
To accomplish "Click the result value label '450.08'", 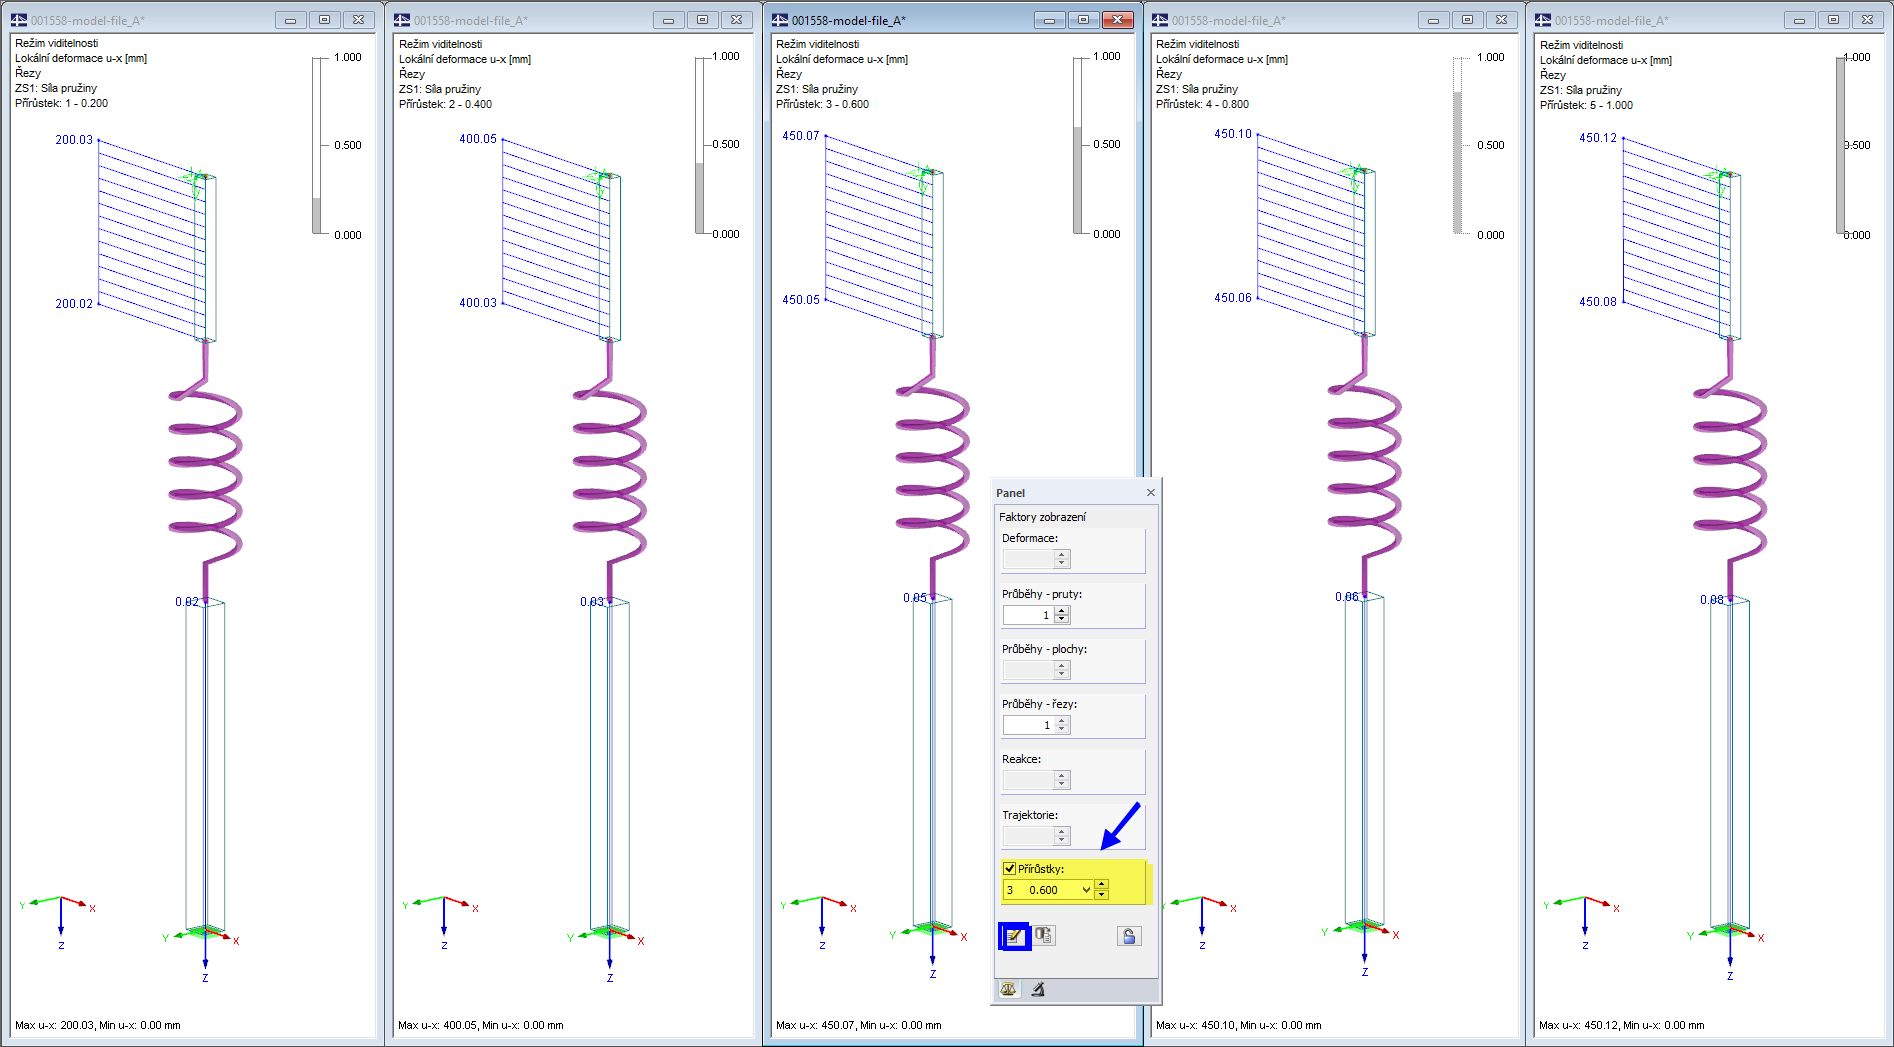I will [x=1598, y=302].
